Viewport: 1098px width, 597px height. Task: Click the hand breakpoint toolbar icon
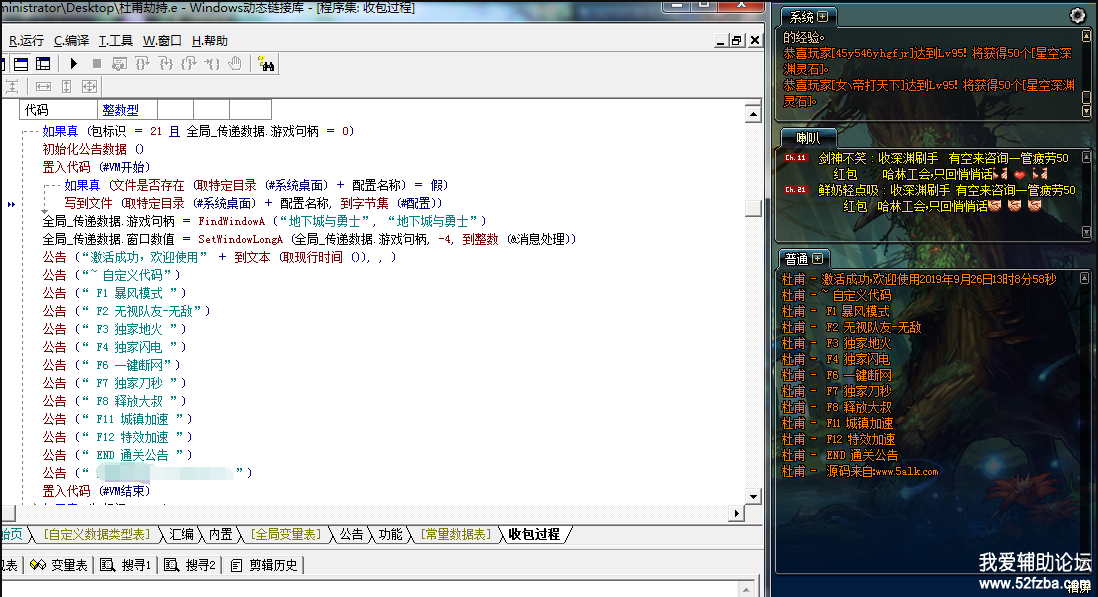235,64
